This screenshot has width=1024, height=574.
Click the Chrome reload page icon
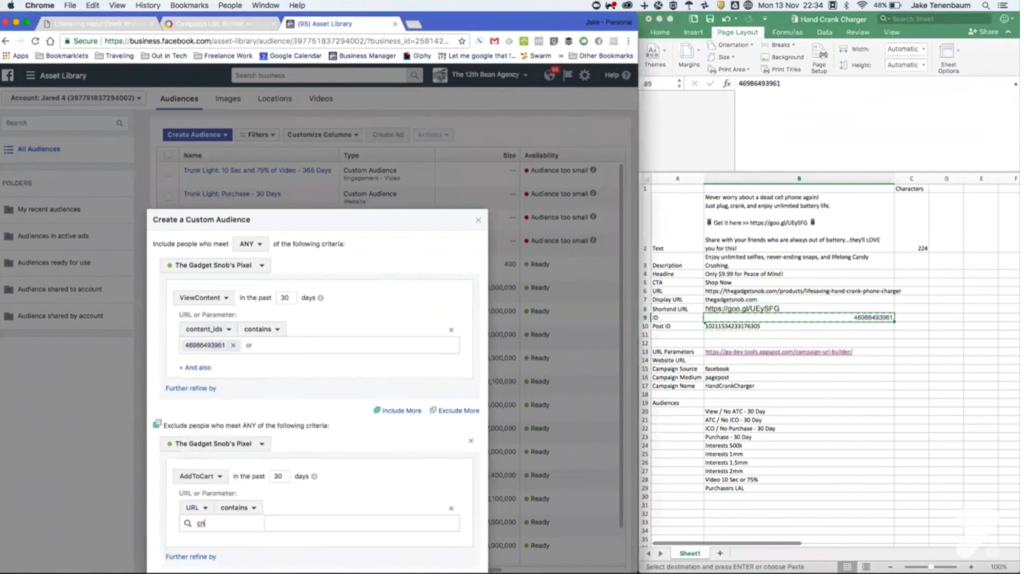[x=35, y=40]
